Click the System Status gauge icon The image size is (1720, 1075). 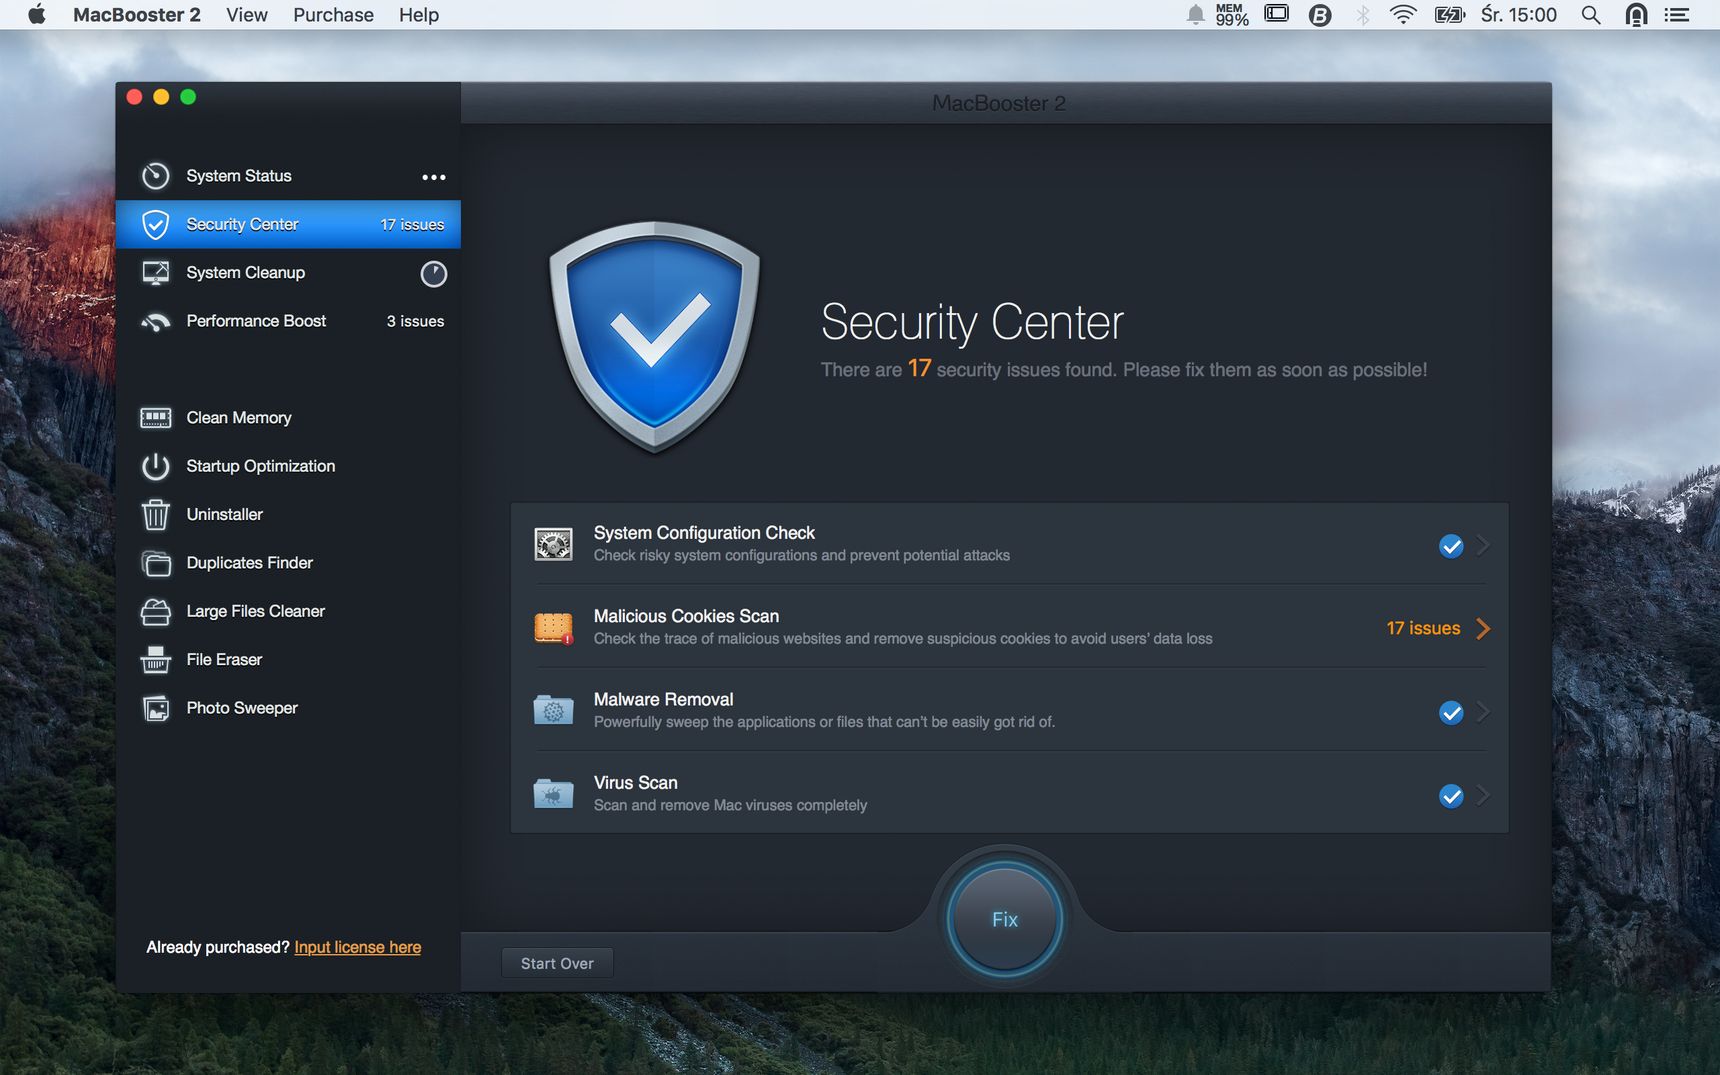point(155,176)
